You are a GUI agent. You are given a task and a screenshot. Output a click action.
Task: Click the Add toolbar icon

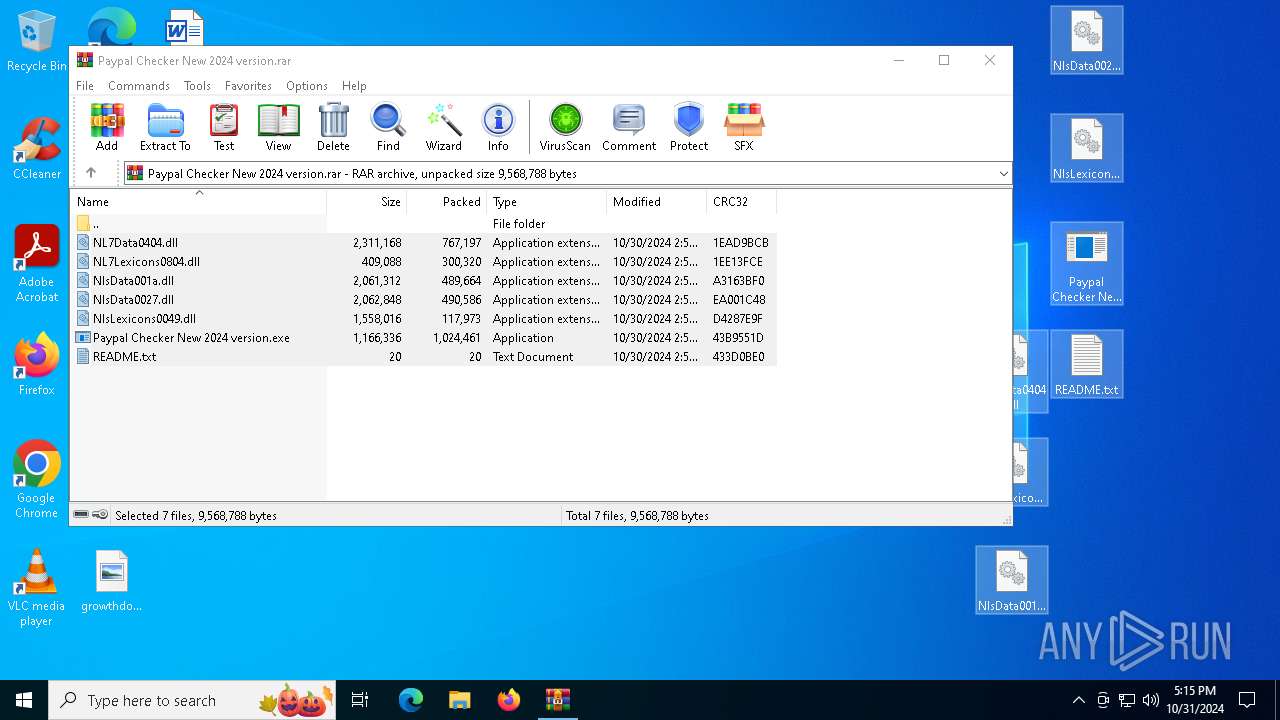coord(107,127)
